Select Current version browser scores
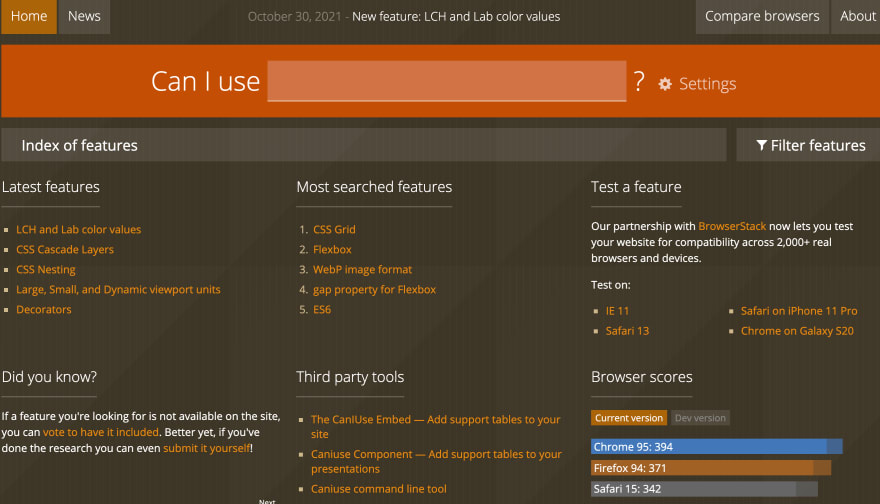880x504 pixels. tap(629, 418)
